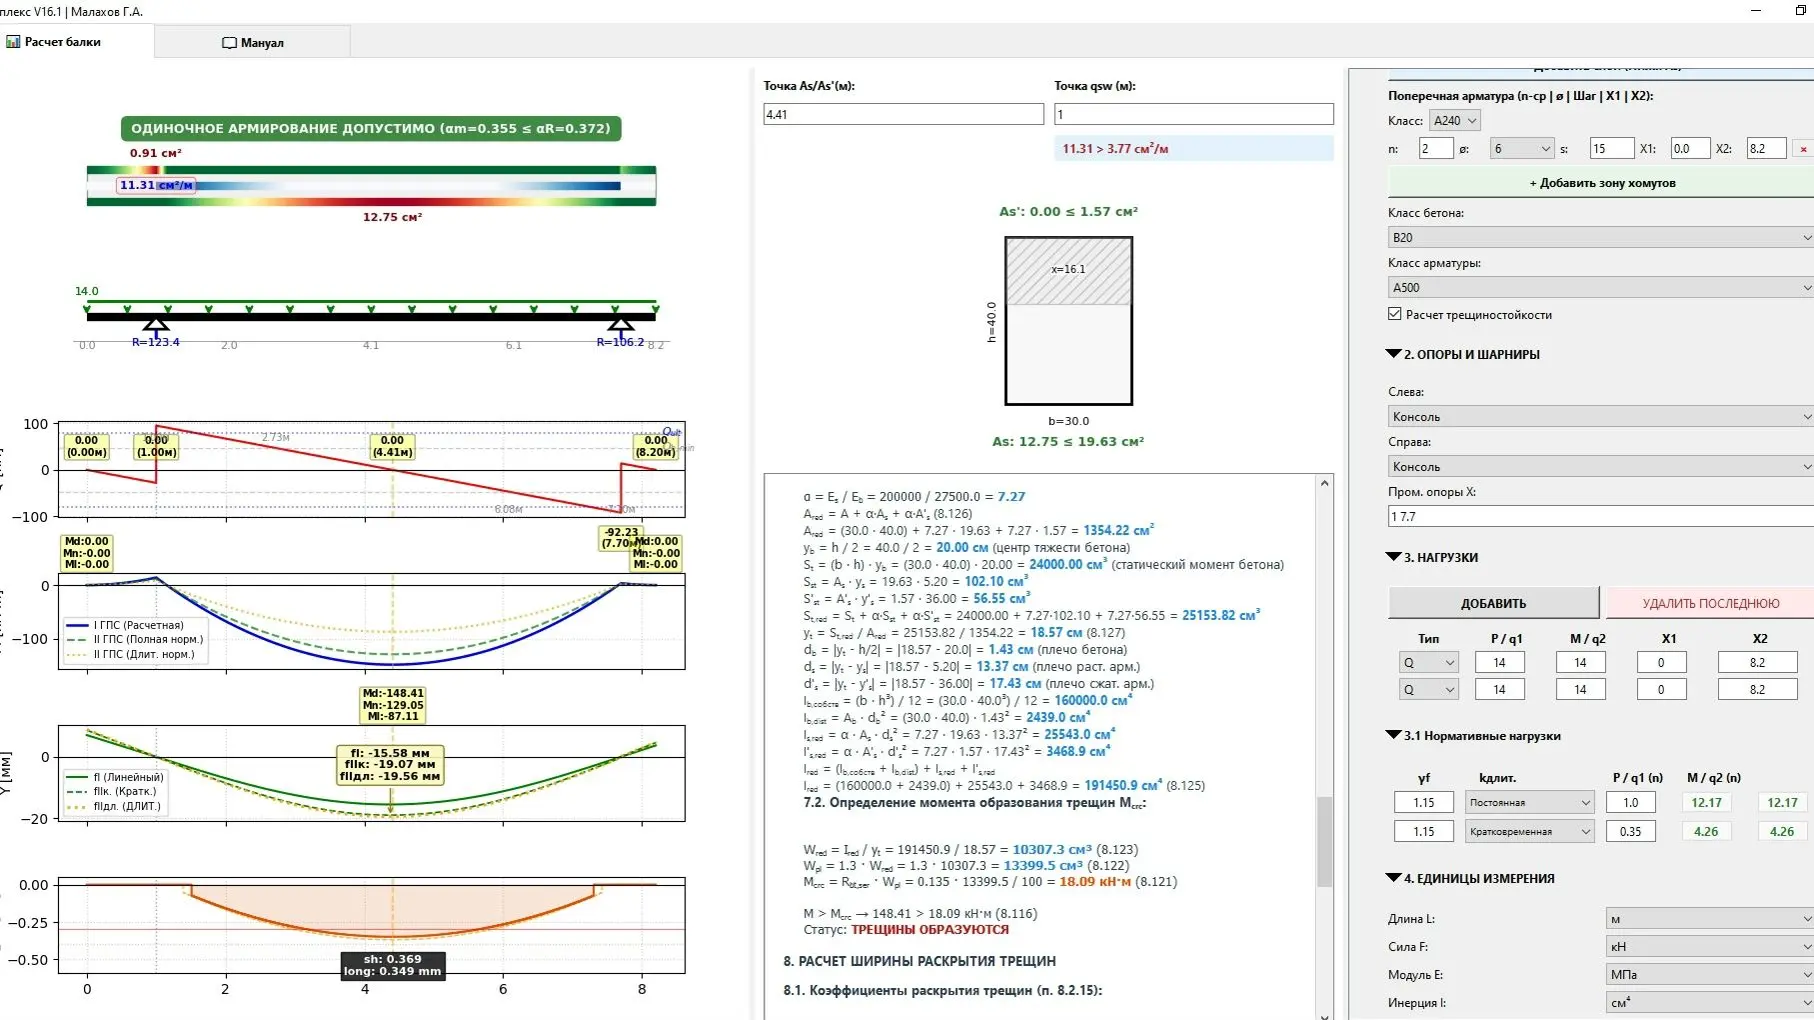Open the Класс бетона B20 dropdown

click(x=1599, y=237)
